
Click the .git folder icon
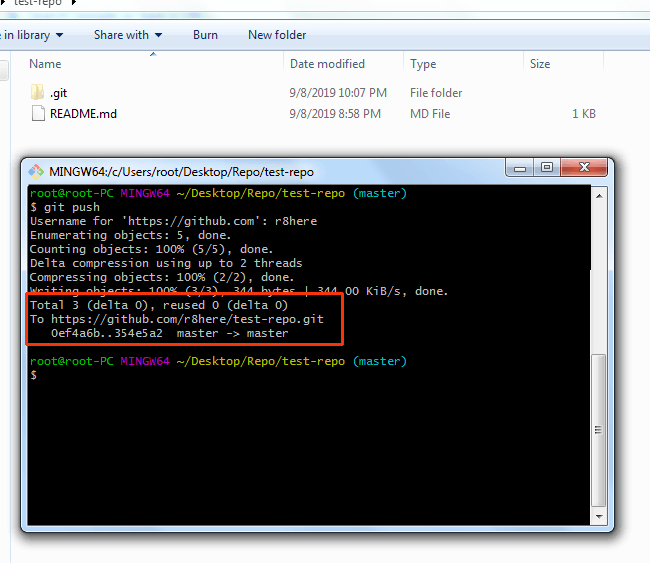tap(37, 92)
